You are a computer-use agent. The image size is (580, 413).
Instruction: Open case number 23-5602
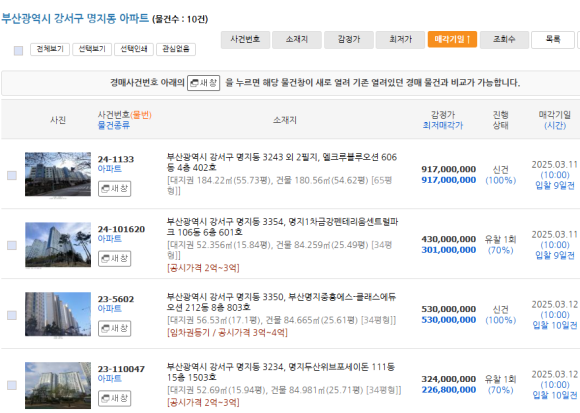[116, 299]
